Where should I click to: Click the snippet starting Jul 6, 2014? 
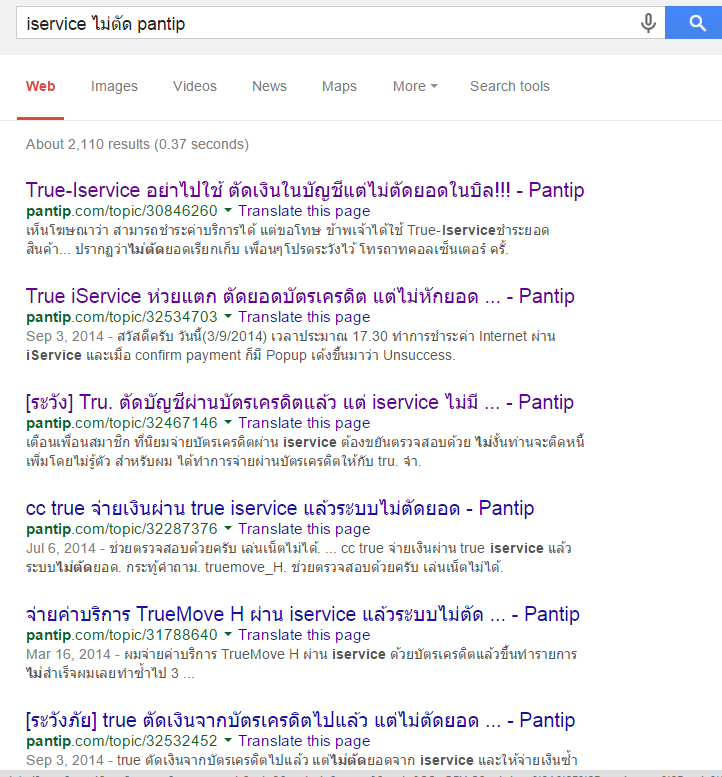coord(298,558)
